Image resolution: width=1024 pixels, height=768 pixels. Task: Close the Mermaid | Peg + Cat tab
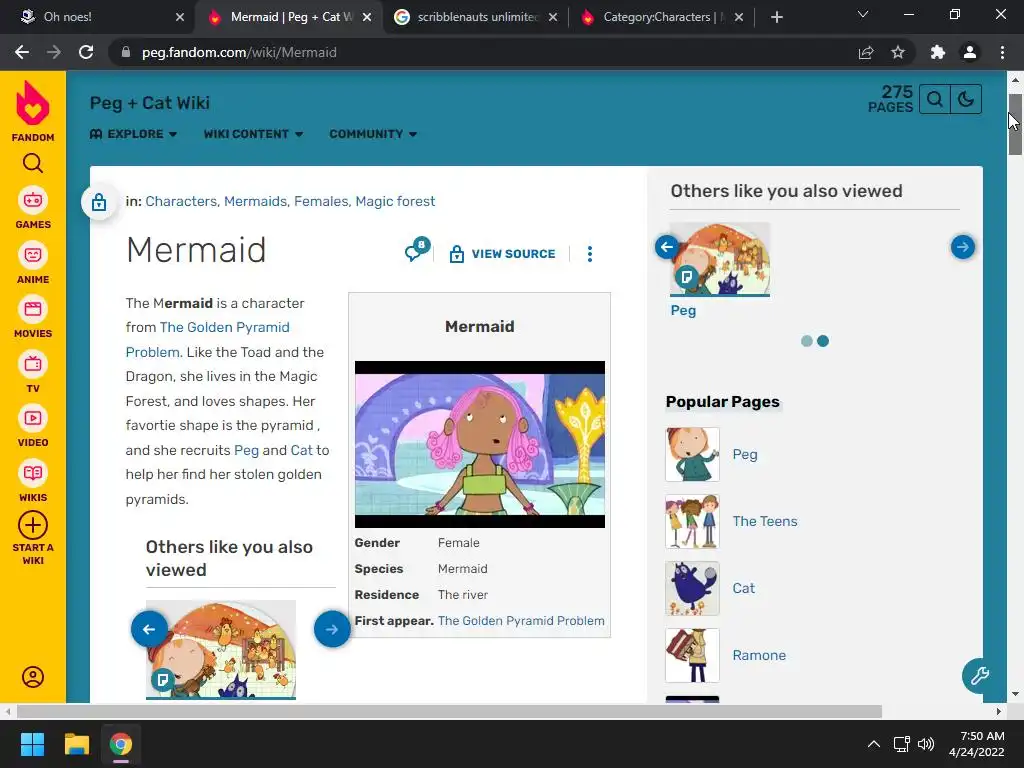pyautogui.click(x=367, y=17)
